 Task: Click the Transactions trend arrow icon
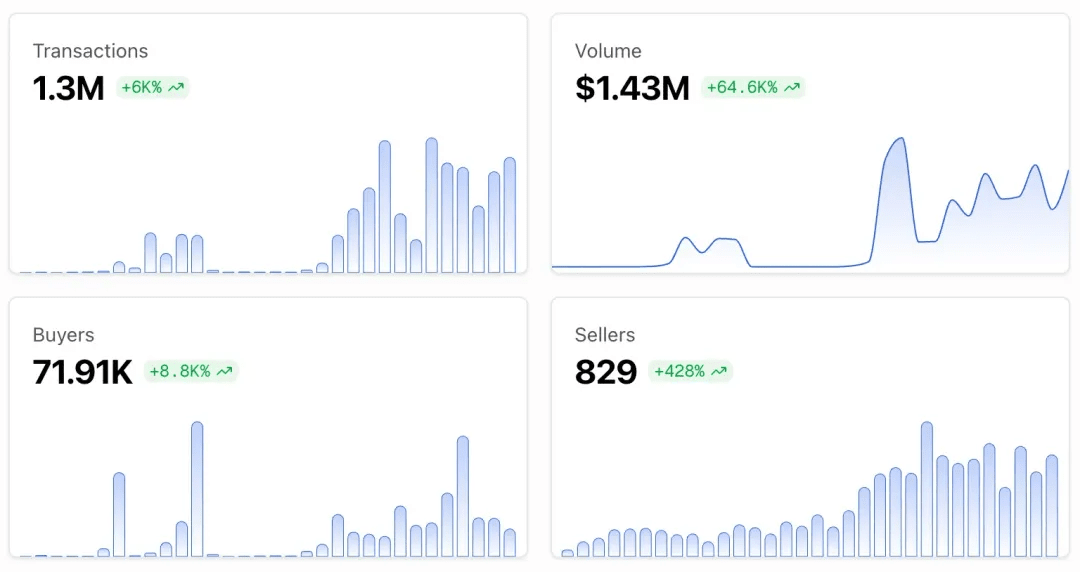(176, 88)
